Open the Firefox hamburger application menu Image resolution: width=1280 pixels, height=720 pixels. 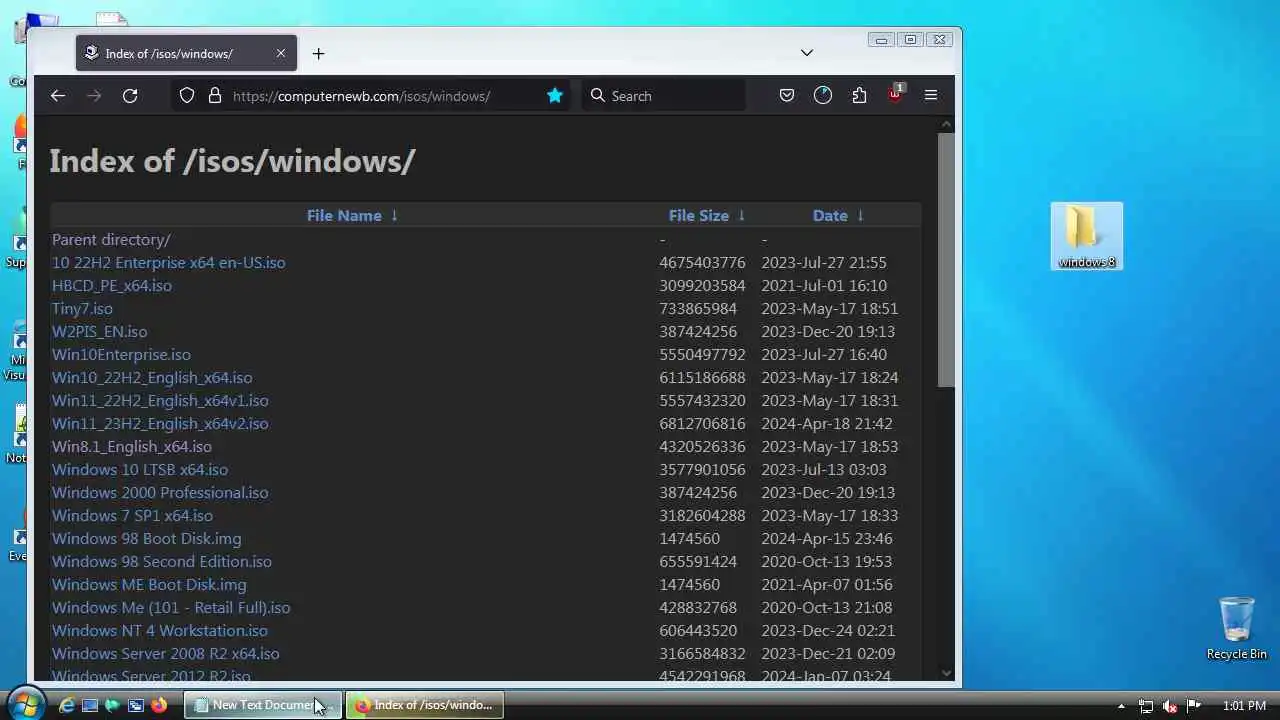931,96
